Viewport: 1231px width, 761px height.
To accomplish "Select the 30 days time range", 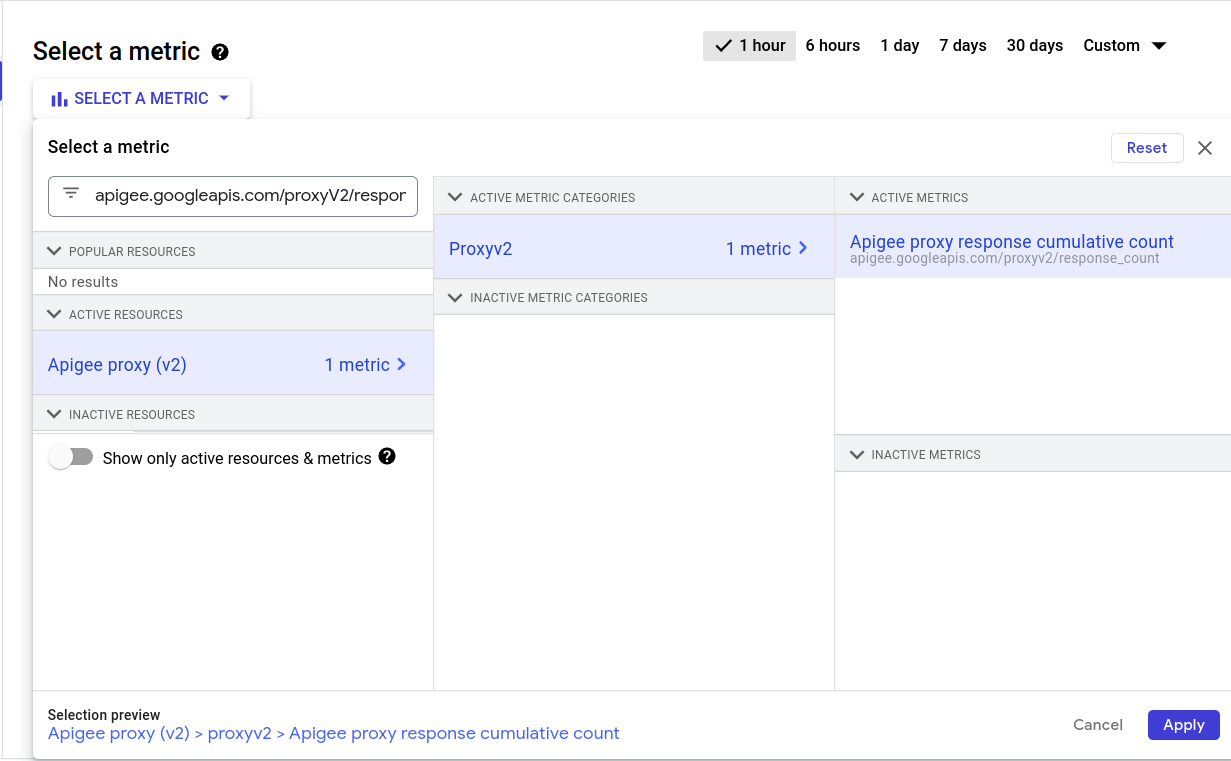I will click(x=1034, y=46).
